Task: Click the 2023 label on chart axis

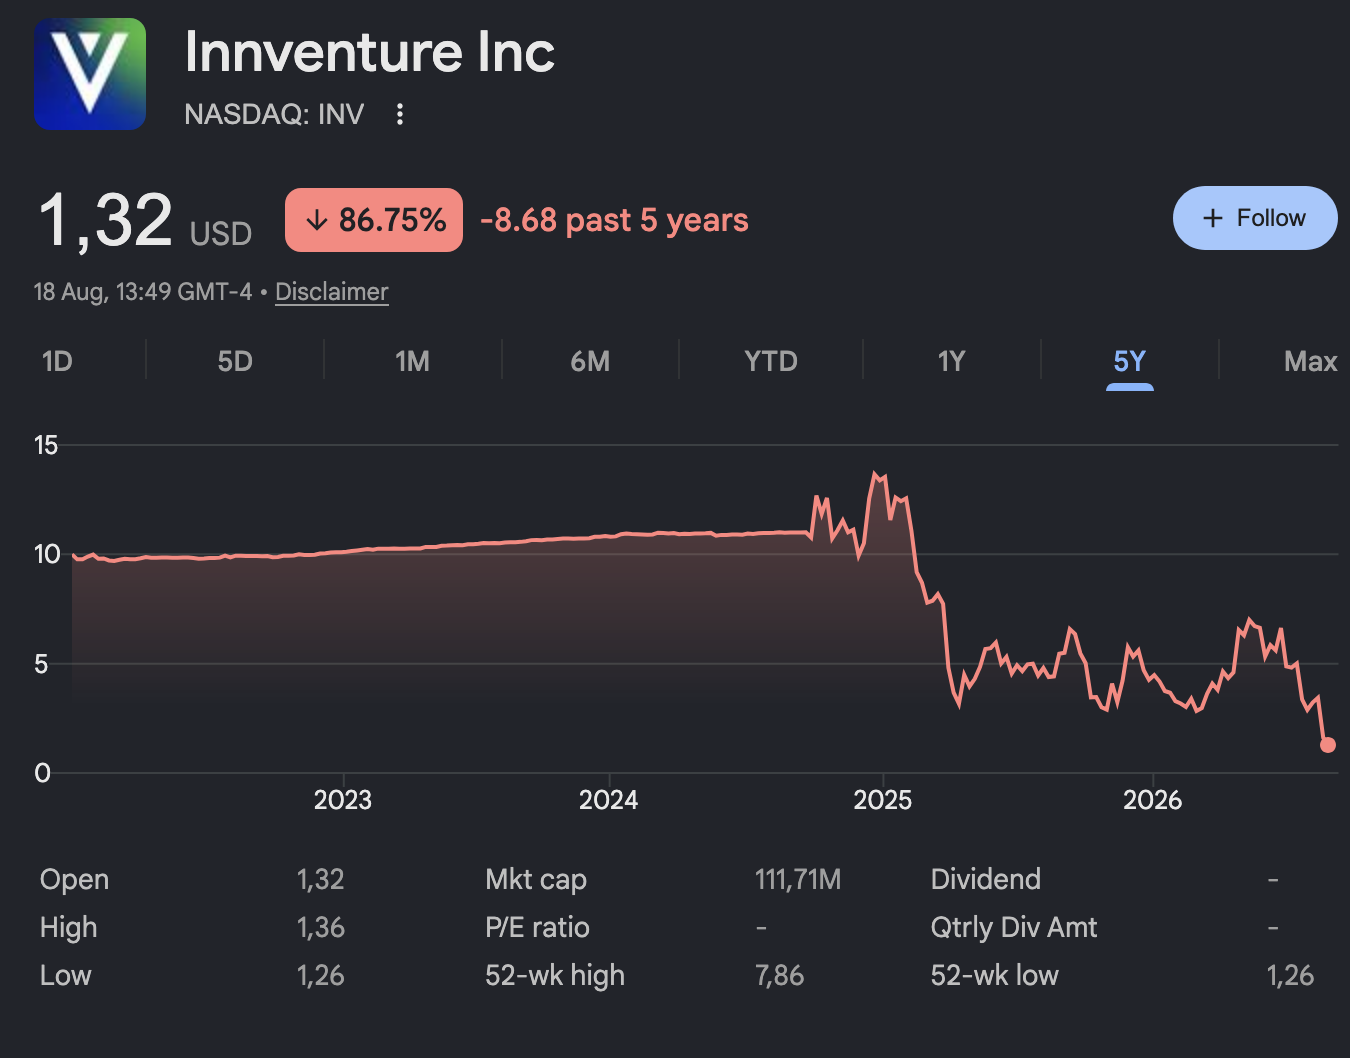Action: pyautogui.click(x=343, y=800)
